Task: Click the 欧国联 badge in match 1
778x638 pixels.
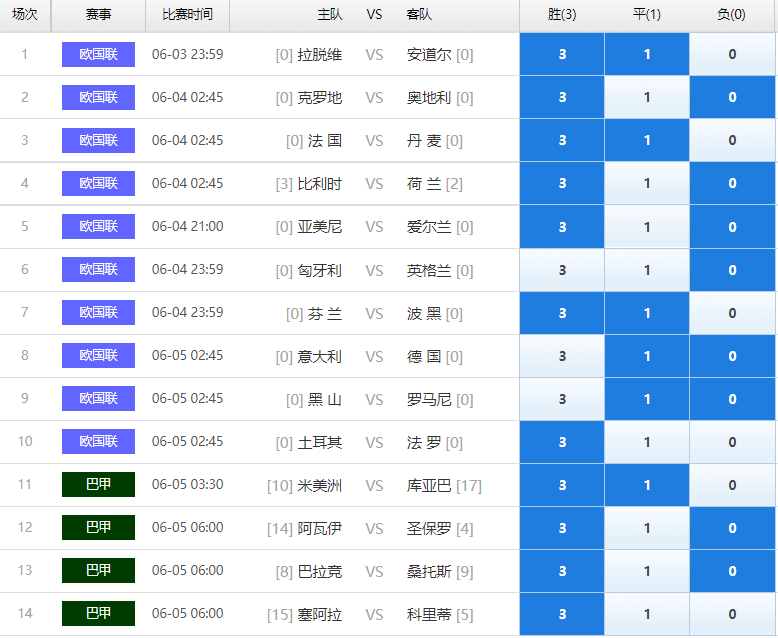Action: 98,54
